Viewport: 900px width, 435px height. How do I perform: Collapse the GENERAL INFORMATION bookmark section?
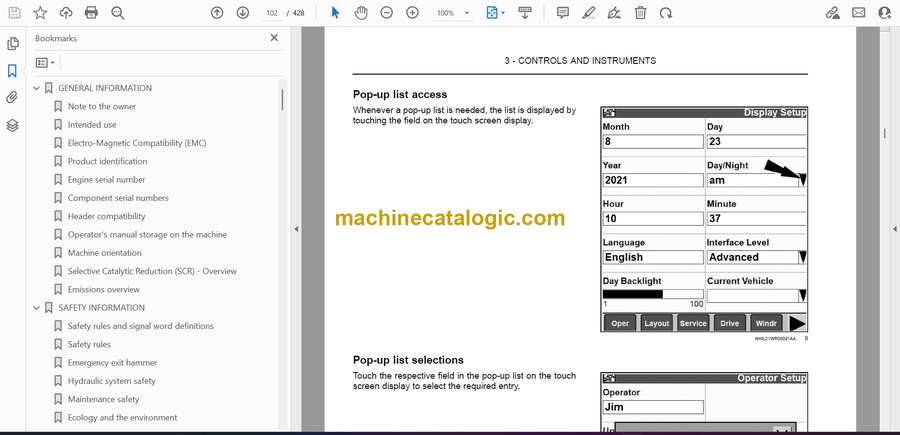[37, 88]
